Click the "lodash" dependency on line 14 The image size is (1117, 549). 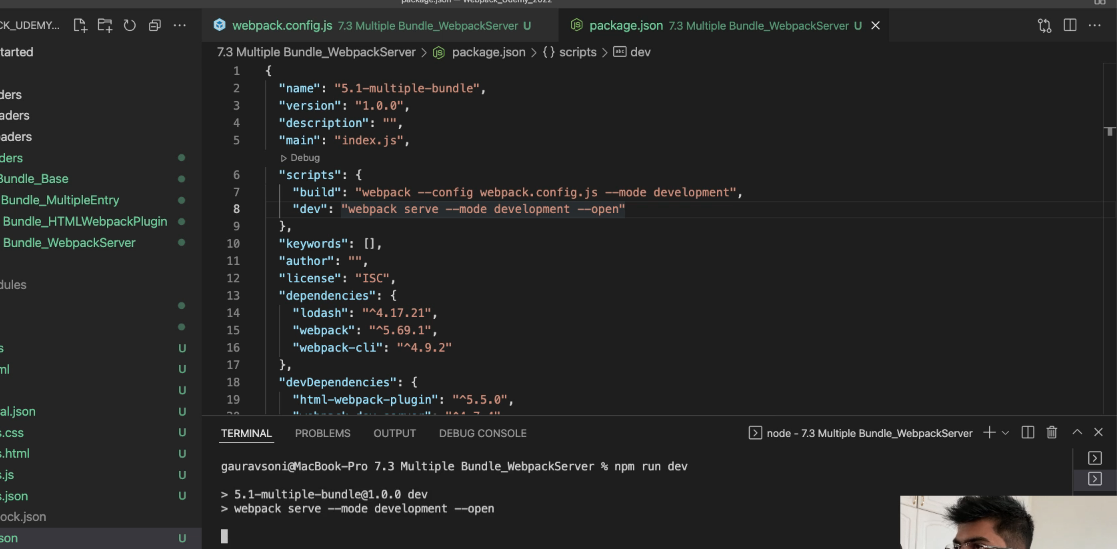coord(321,313)
